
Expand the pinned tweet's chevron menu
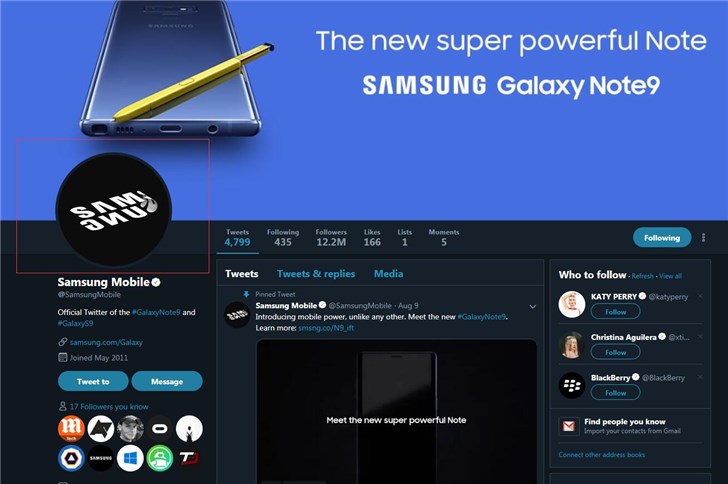pyautogui.click(x=533, y=307)
